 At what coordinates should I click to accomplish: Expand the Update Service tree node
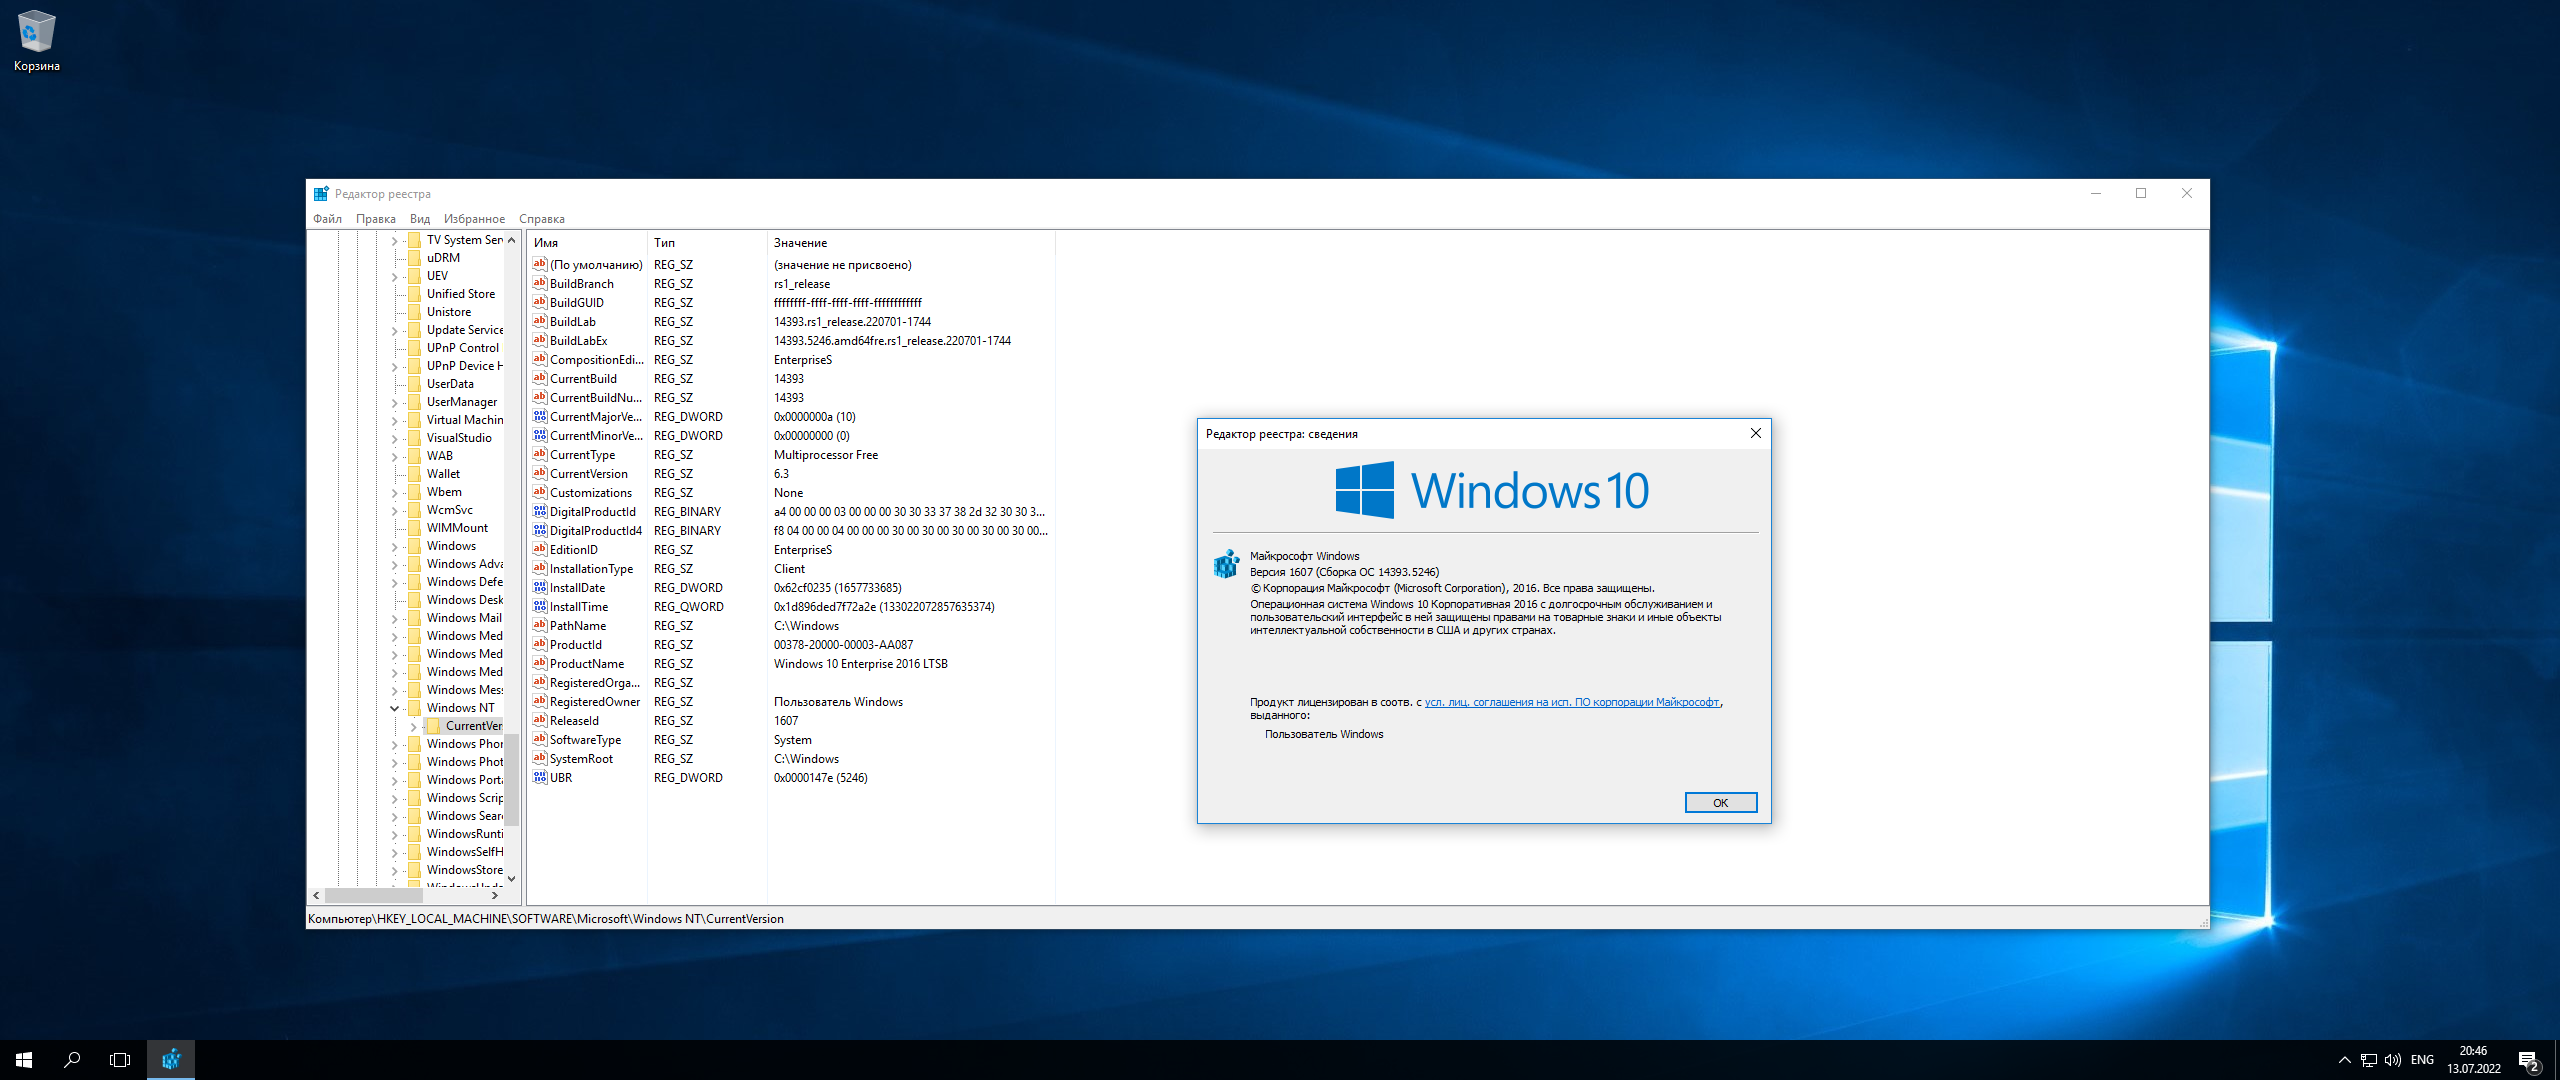(x=395, y=330)
